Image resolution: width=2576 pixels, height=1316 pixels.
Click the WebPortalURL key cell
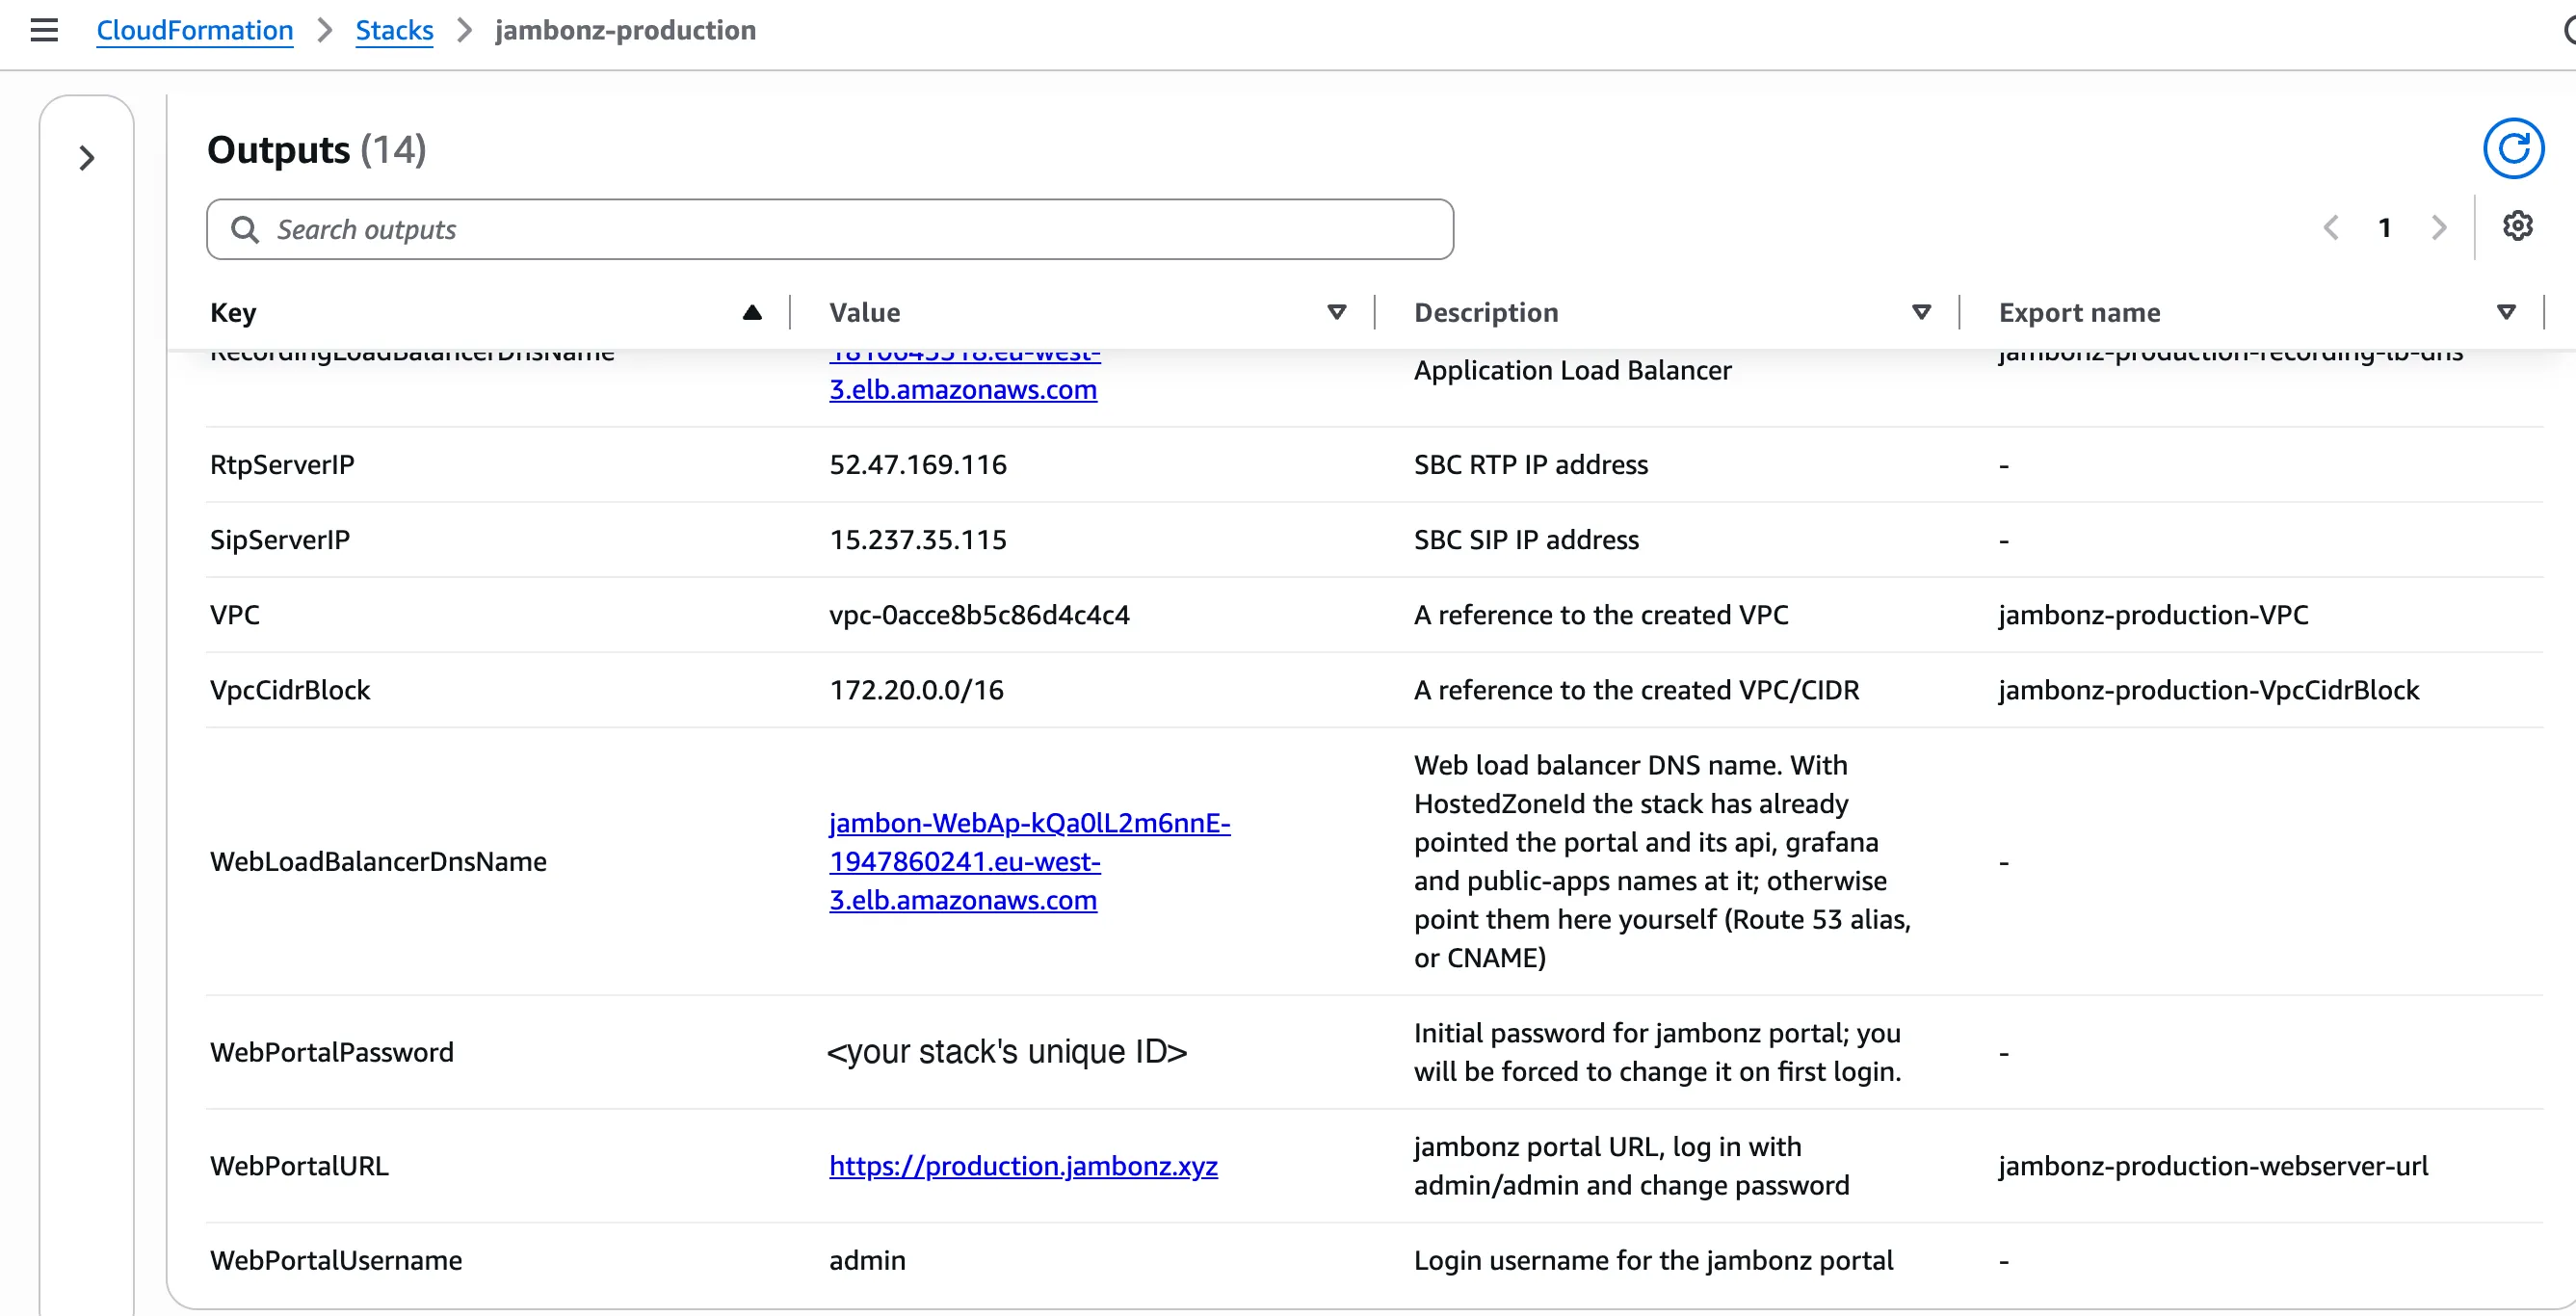299,1166
